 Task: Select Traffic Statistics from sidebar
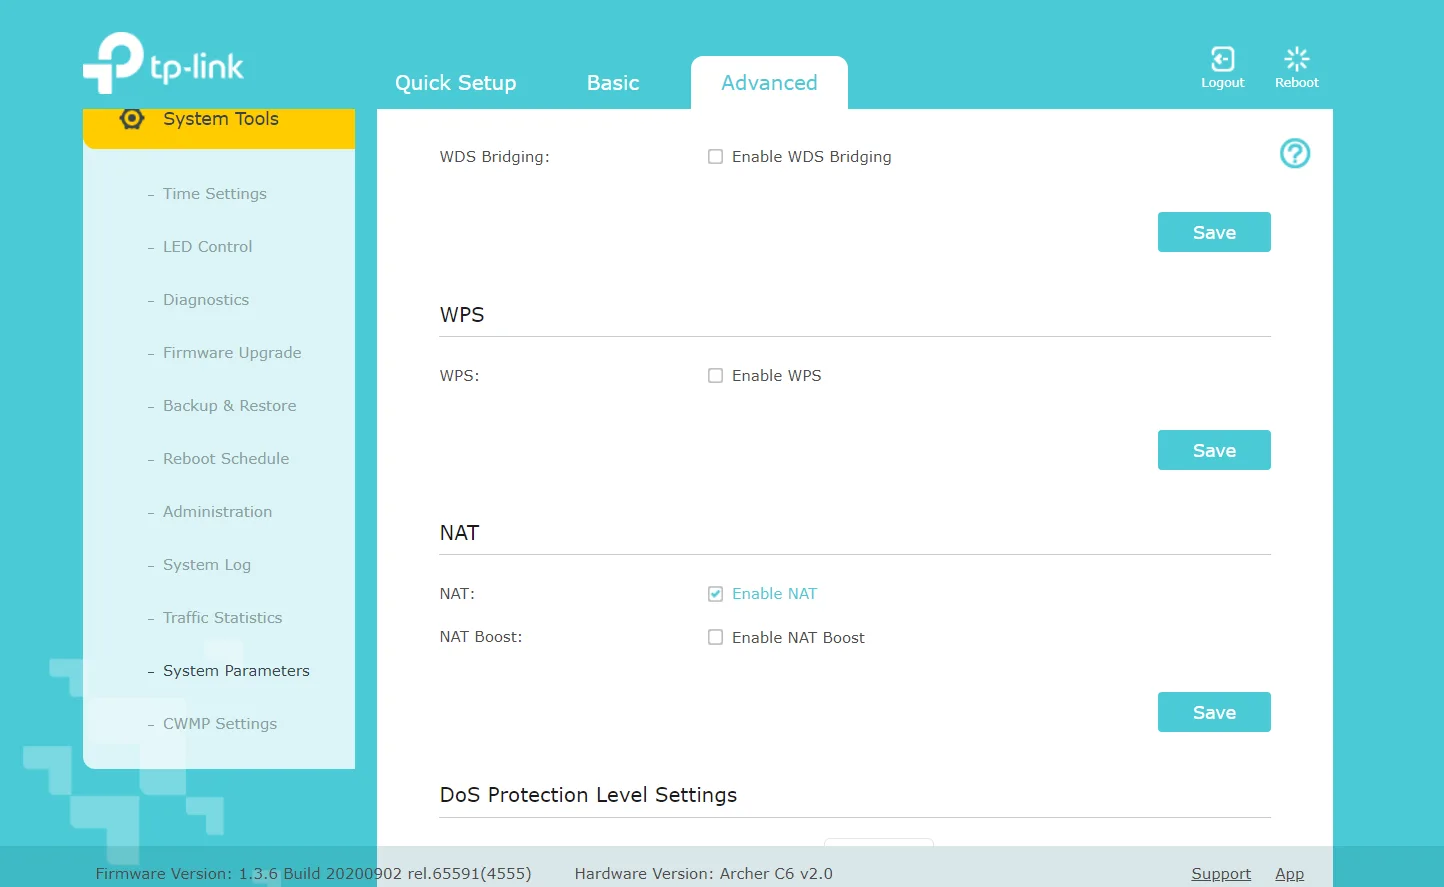222,618
